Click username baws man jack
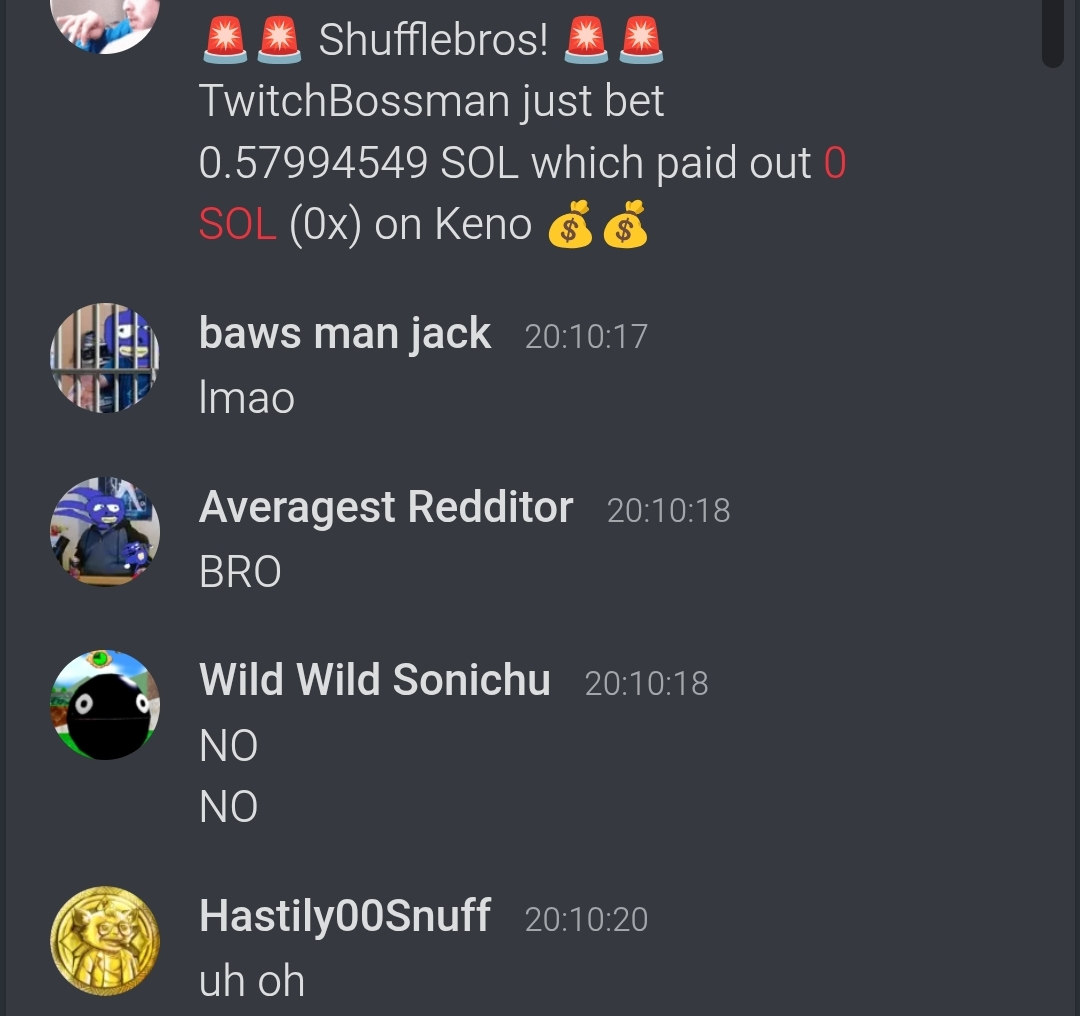1080x1016 pixels. pos(344,334)
